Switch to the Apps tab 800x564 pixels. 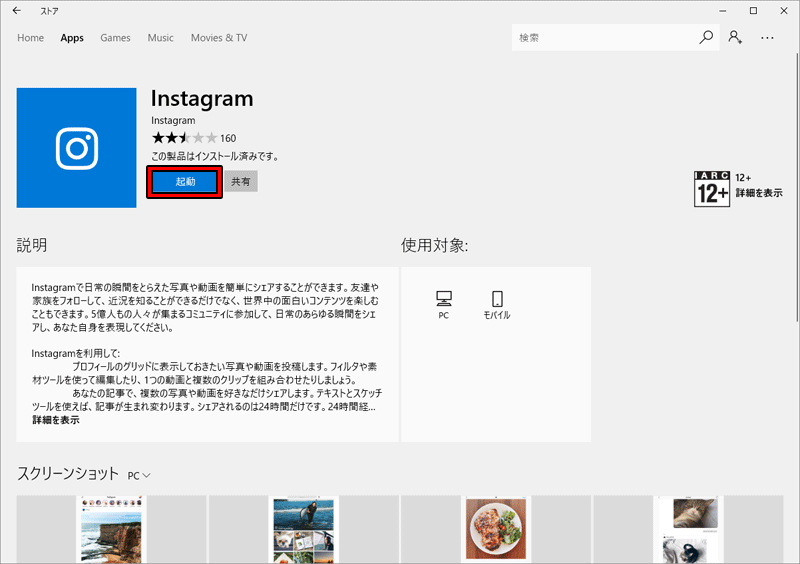click(72, 38)
